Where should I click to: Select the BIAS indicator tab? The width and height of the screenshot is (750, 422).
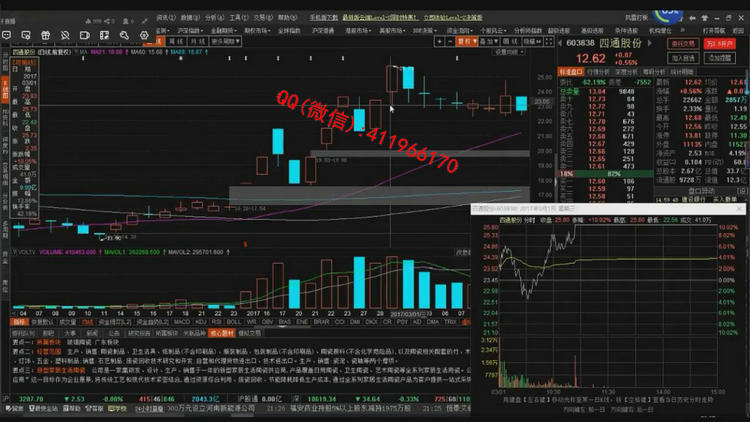pyautogui.click(x=285, y=322)
